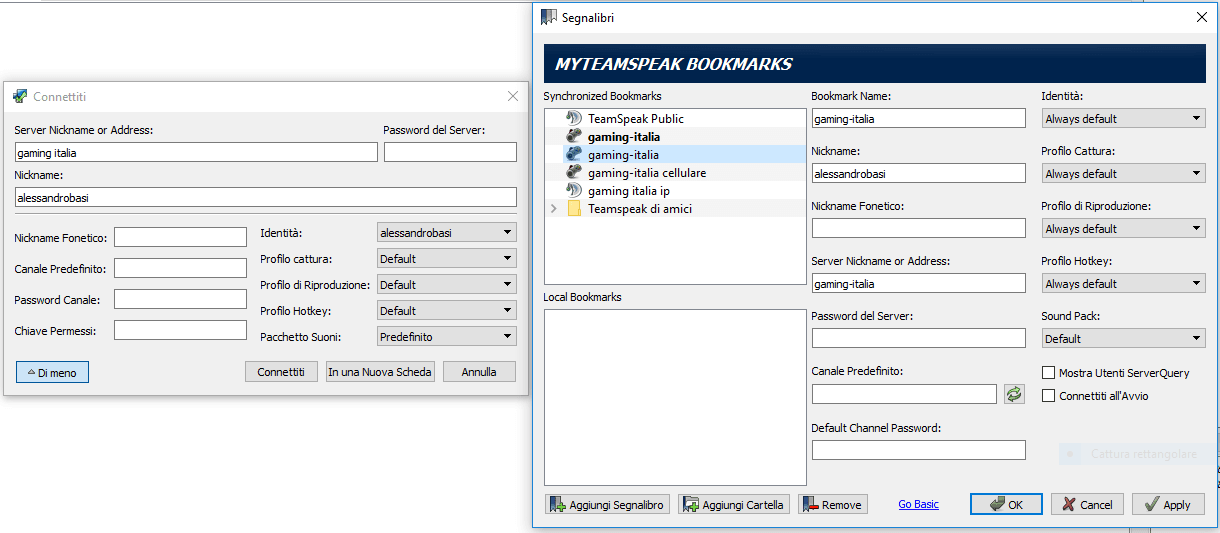Cancel the Segnalibri dialog
Screen dimensions: 1220x533
[x=1088, y=504]
